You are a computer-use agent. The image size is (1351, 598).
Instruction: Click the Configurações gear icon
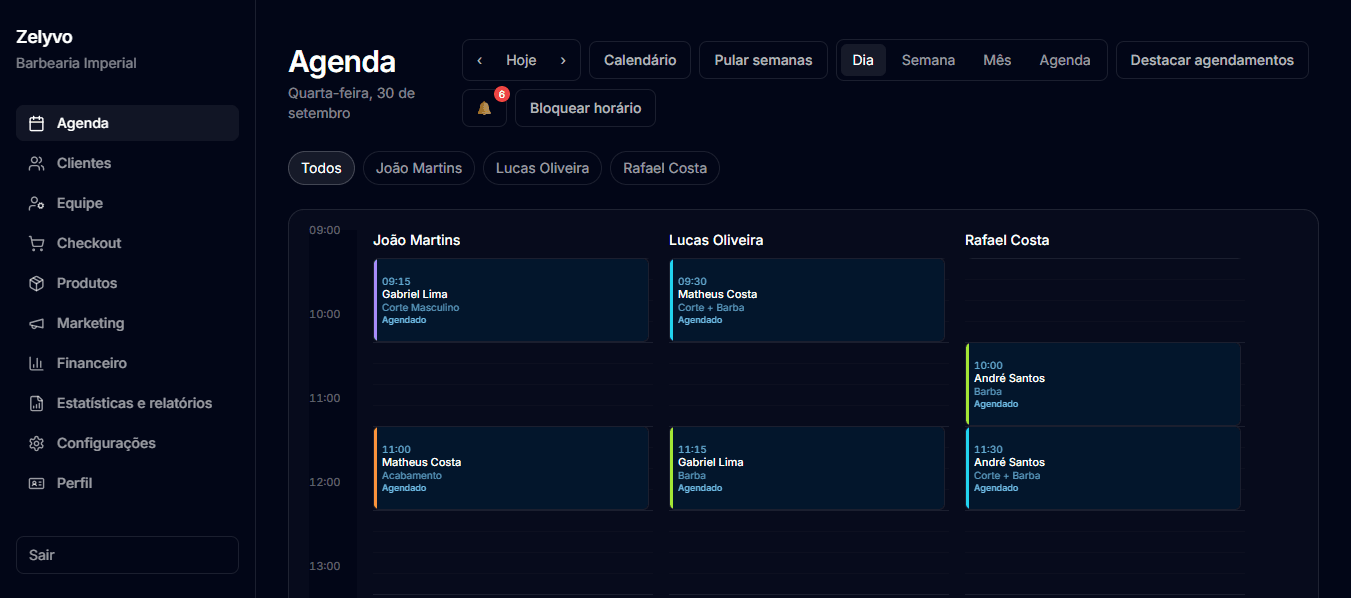click(x=36, y=444)
